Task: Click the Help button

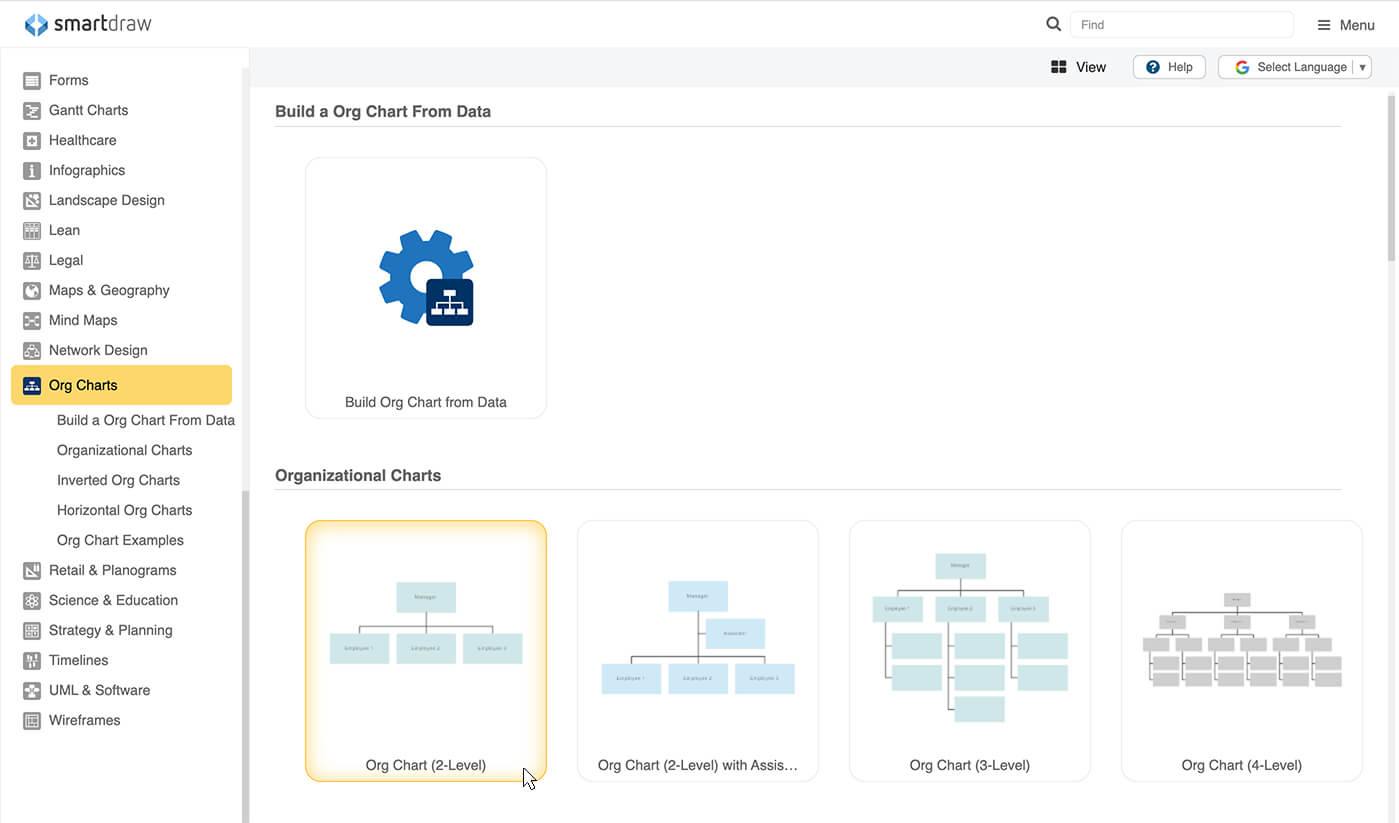Action: 1169,67
